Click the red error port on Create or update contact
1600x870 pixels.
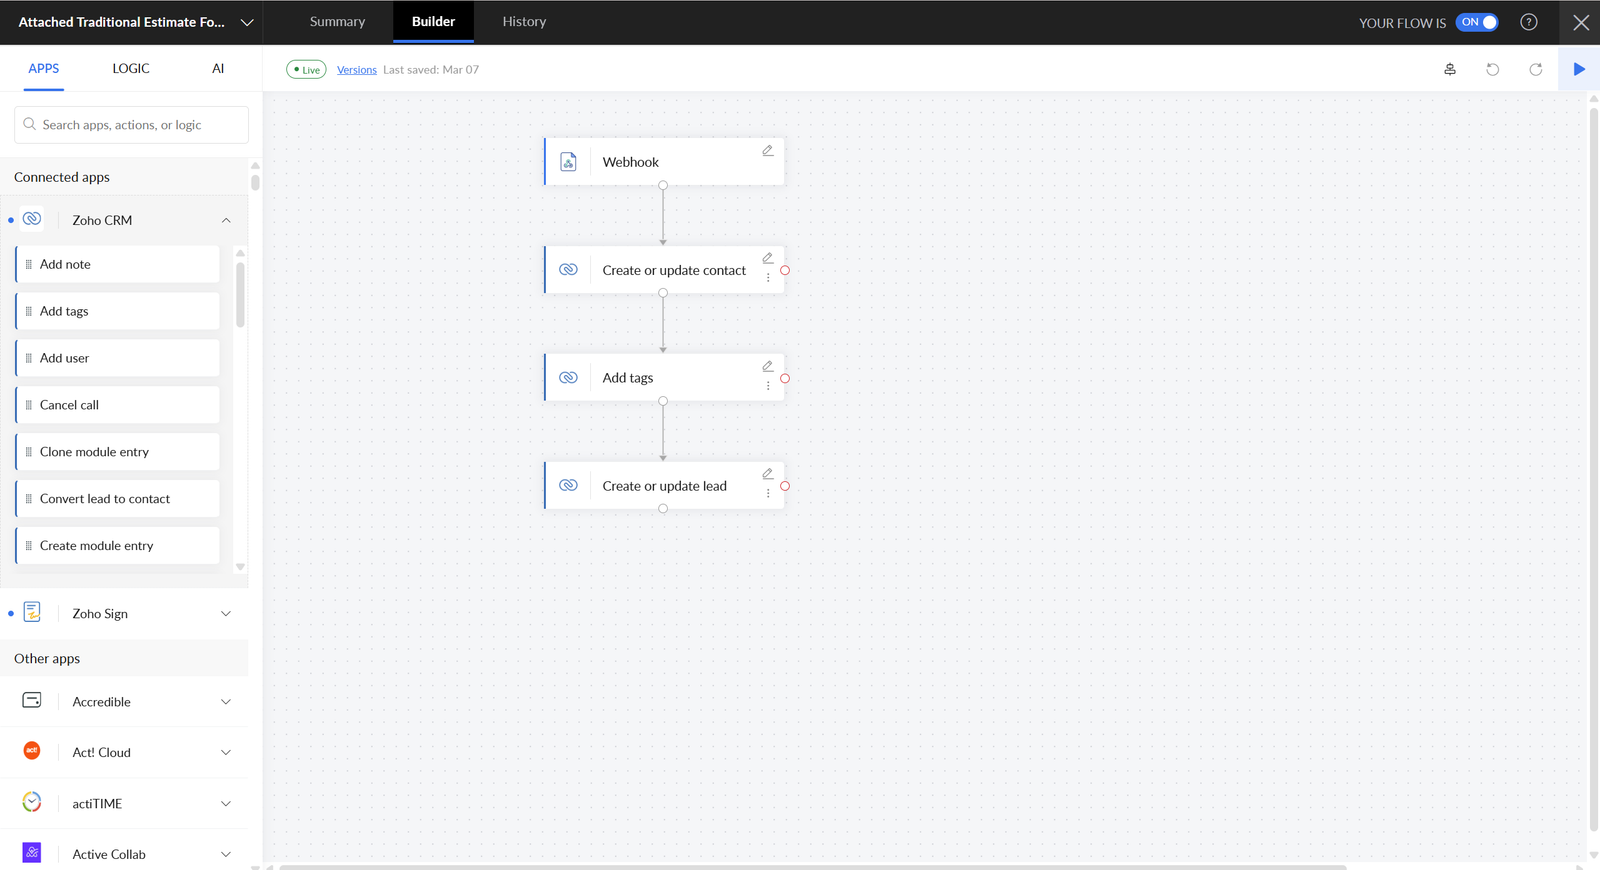pos(785,270)
